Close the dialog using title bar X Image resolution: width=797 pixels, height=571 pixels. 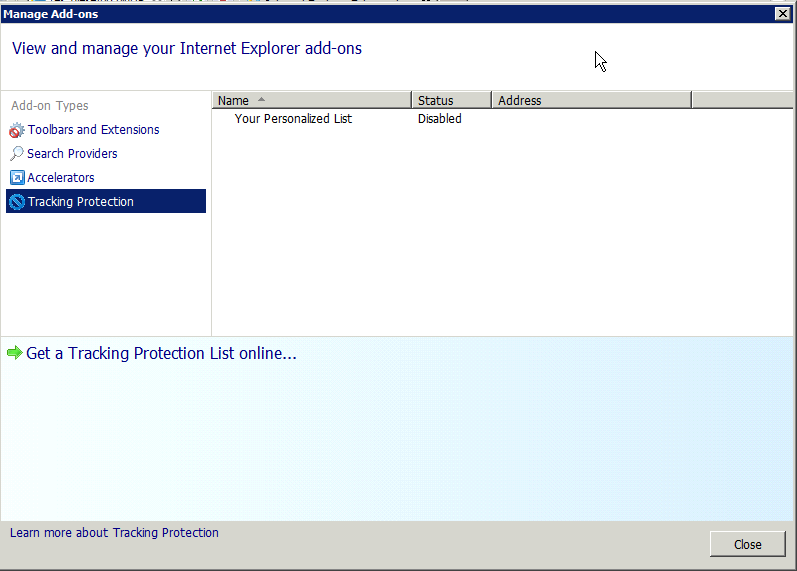[x=782, y=14]
